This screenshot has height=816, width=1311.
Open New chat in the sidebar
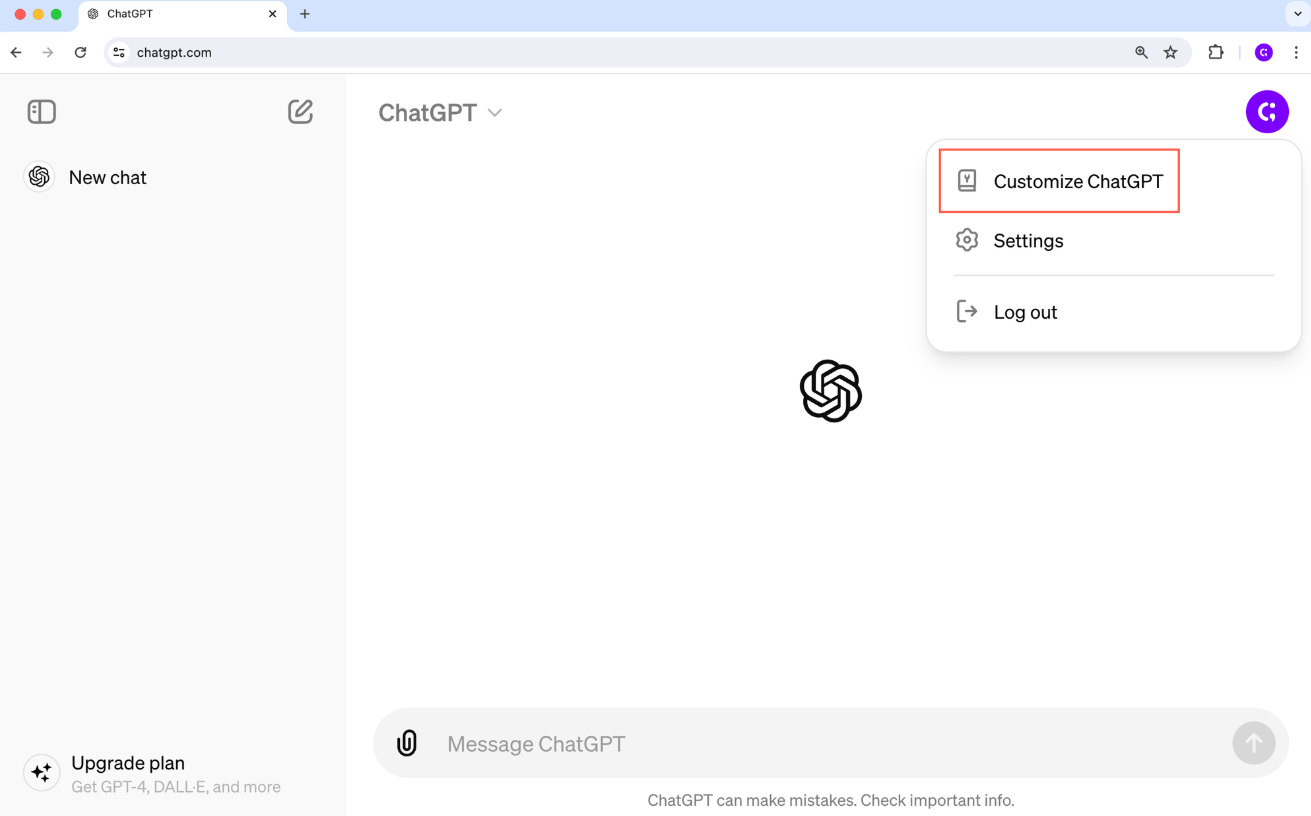coord(107,177)
